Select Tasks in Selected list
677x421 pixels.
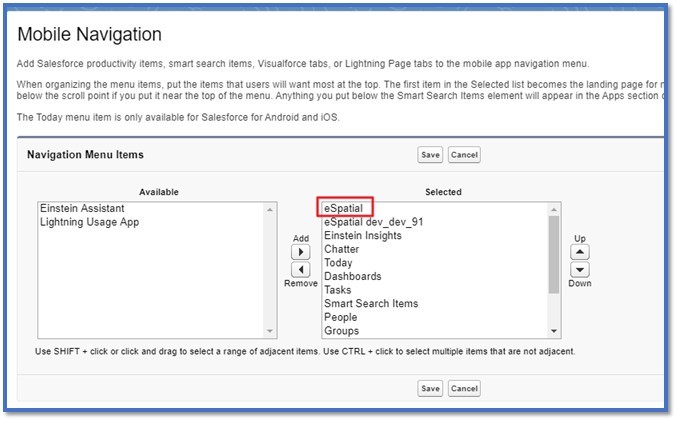[338, 290]
